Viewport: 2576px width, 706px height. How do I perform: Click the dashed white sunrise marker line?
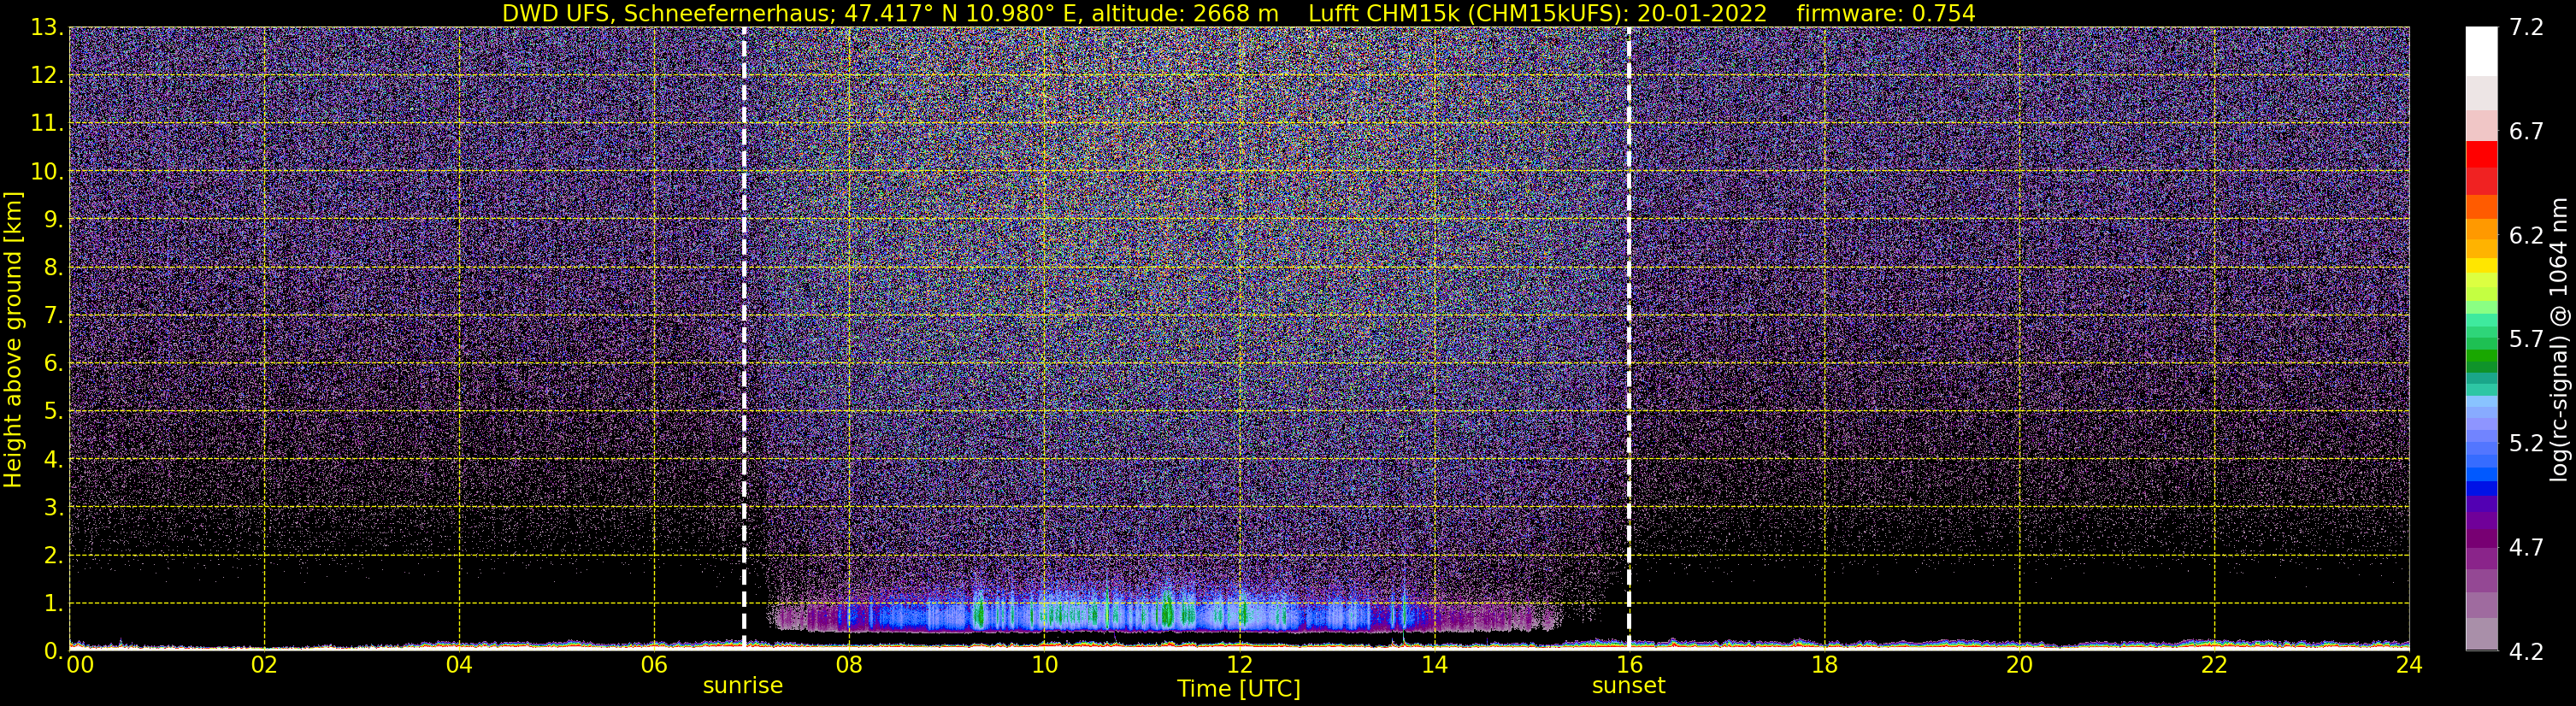tap(744, 338)
